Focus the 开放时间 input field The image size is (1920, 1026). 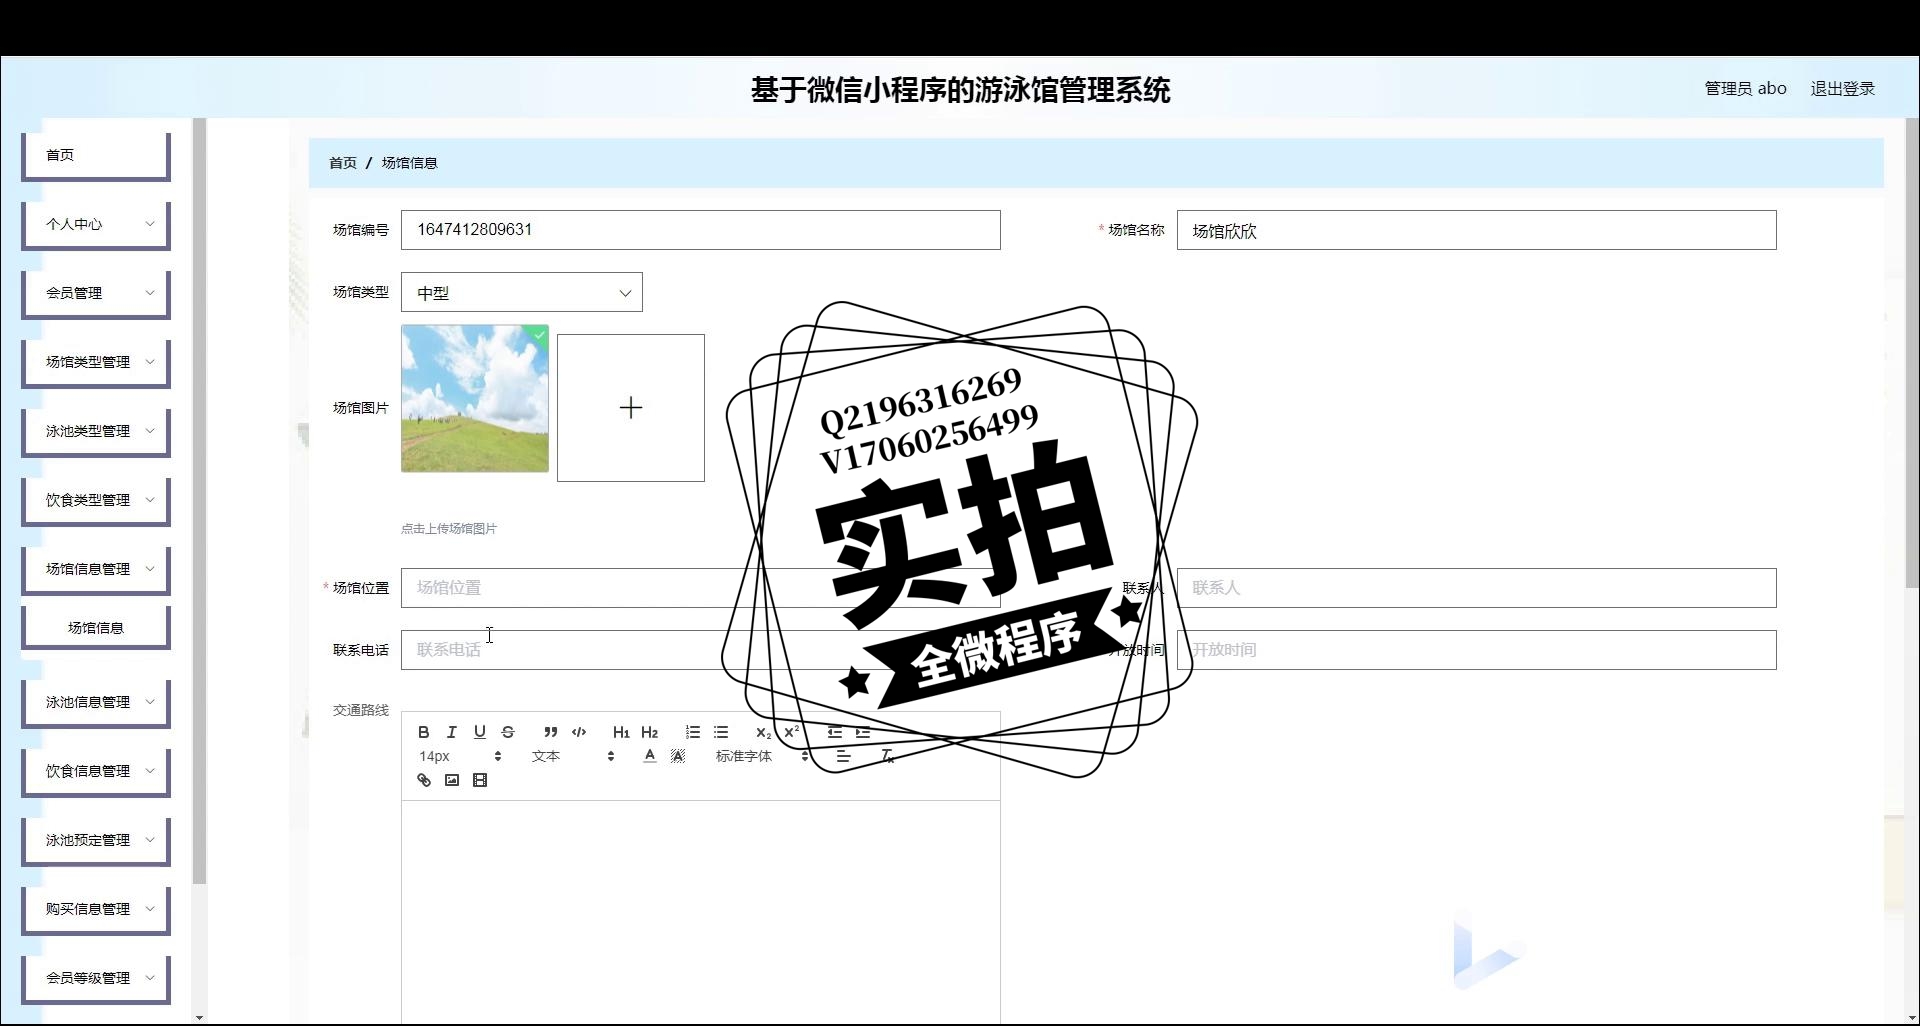coord(1477,650)
